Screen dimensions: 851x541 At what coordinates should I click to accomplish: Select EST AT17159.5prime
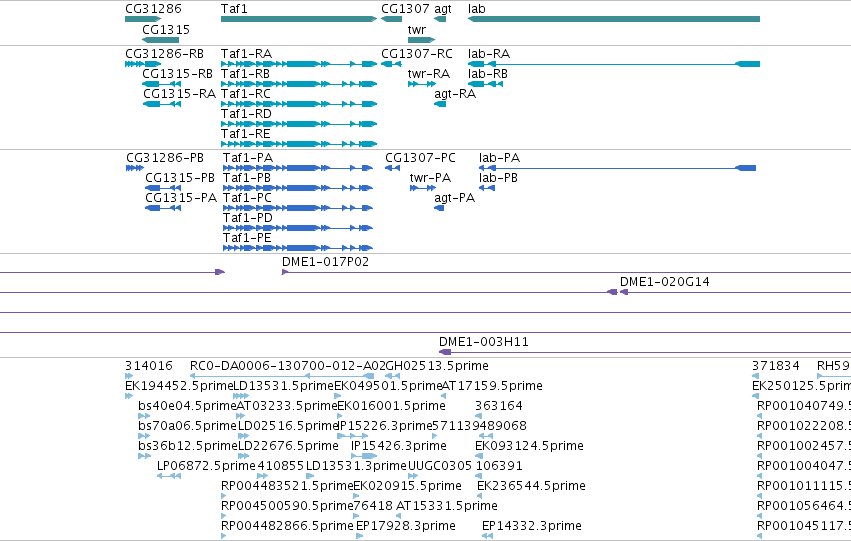point(492,386)
